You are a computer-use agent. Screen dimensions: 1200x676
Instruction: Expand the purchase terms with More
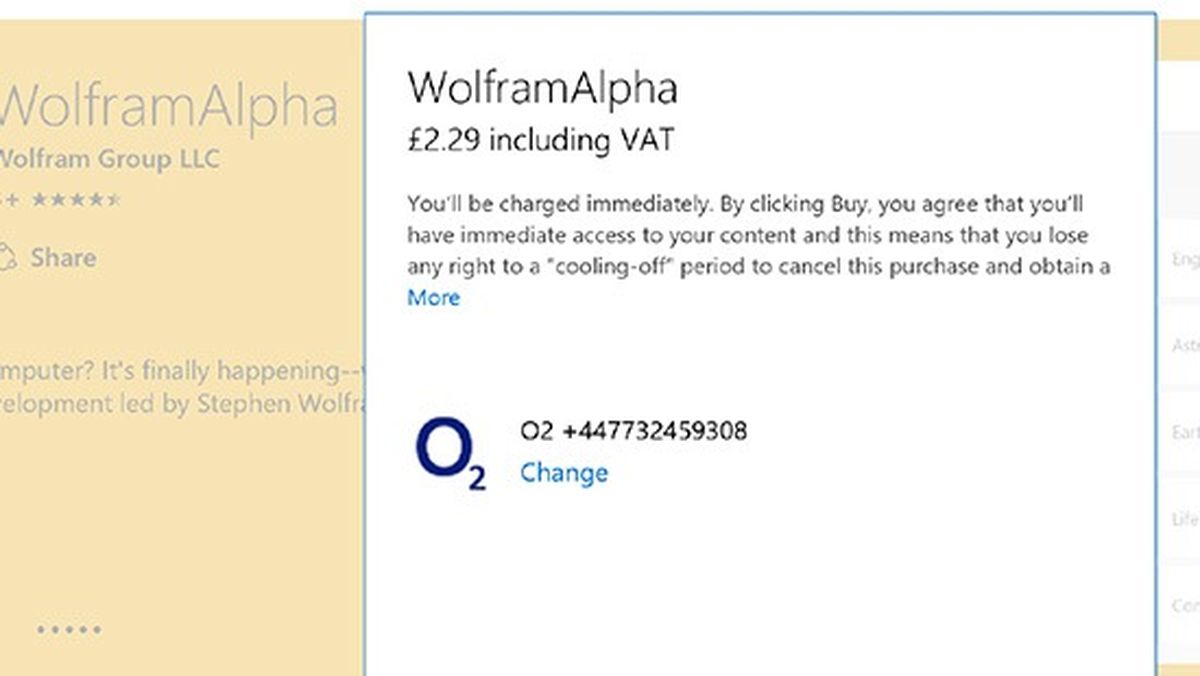(x=433, y=298)
